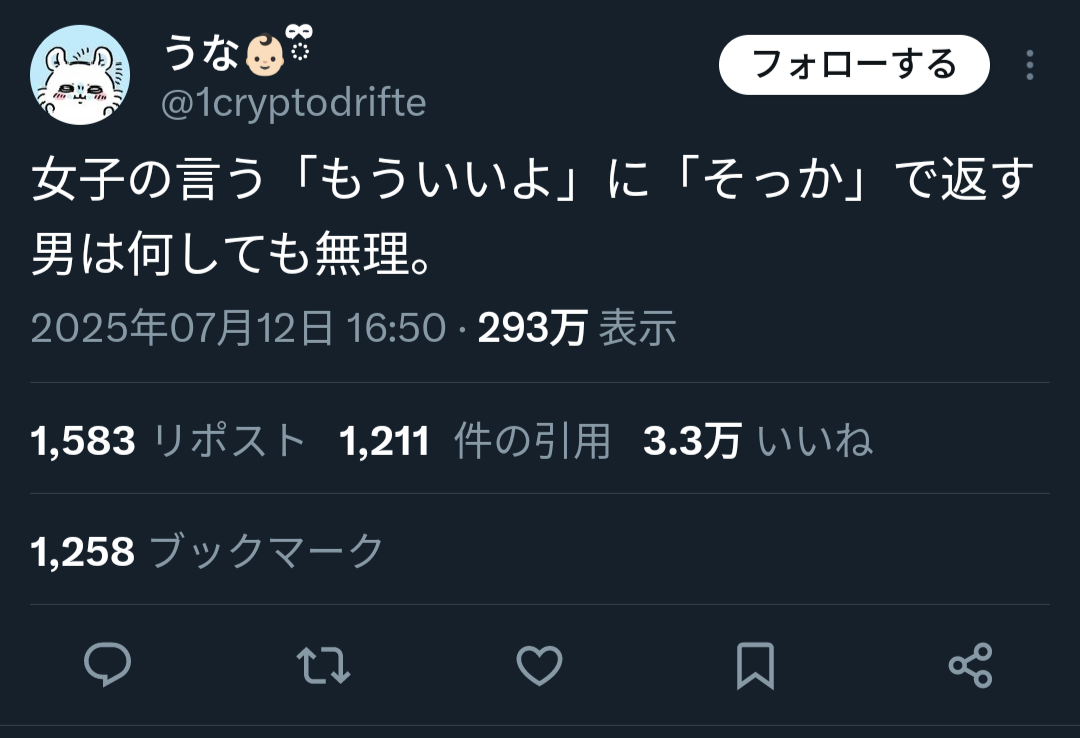Viewport: 1080px width, 738px height.
Task: View the 1,583 リポスト list
Action: (167, 441)
